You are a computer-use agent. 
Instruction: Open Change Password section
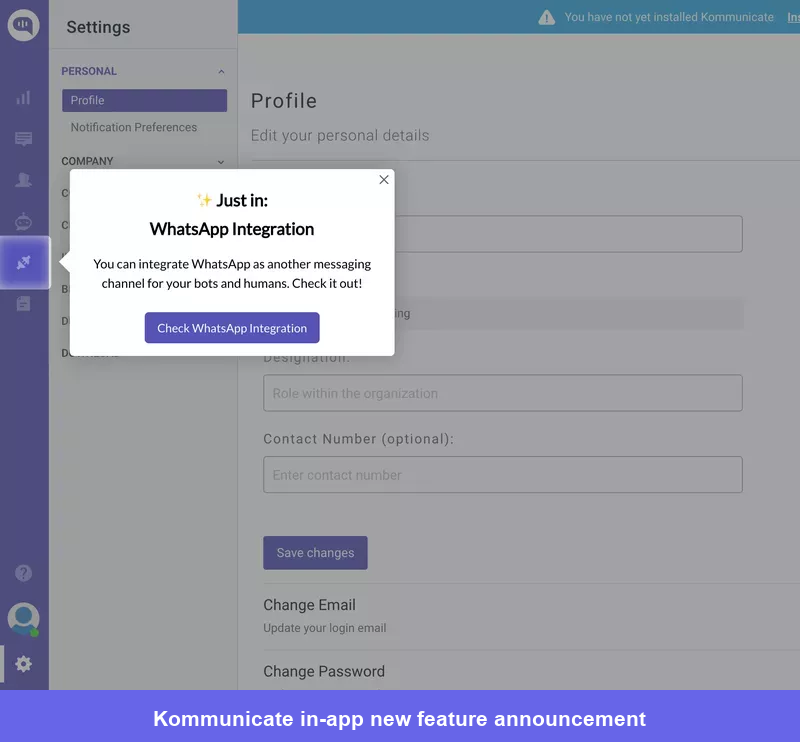[x=324, y=671]
